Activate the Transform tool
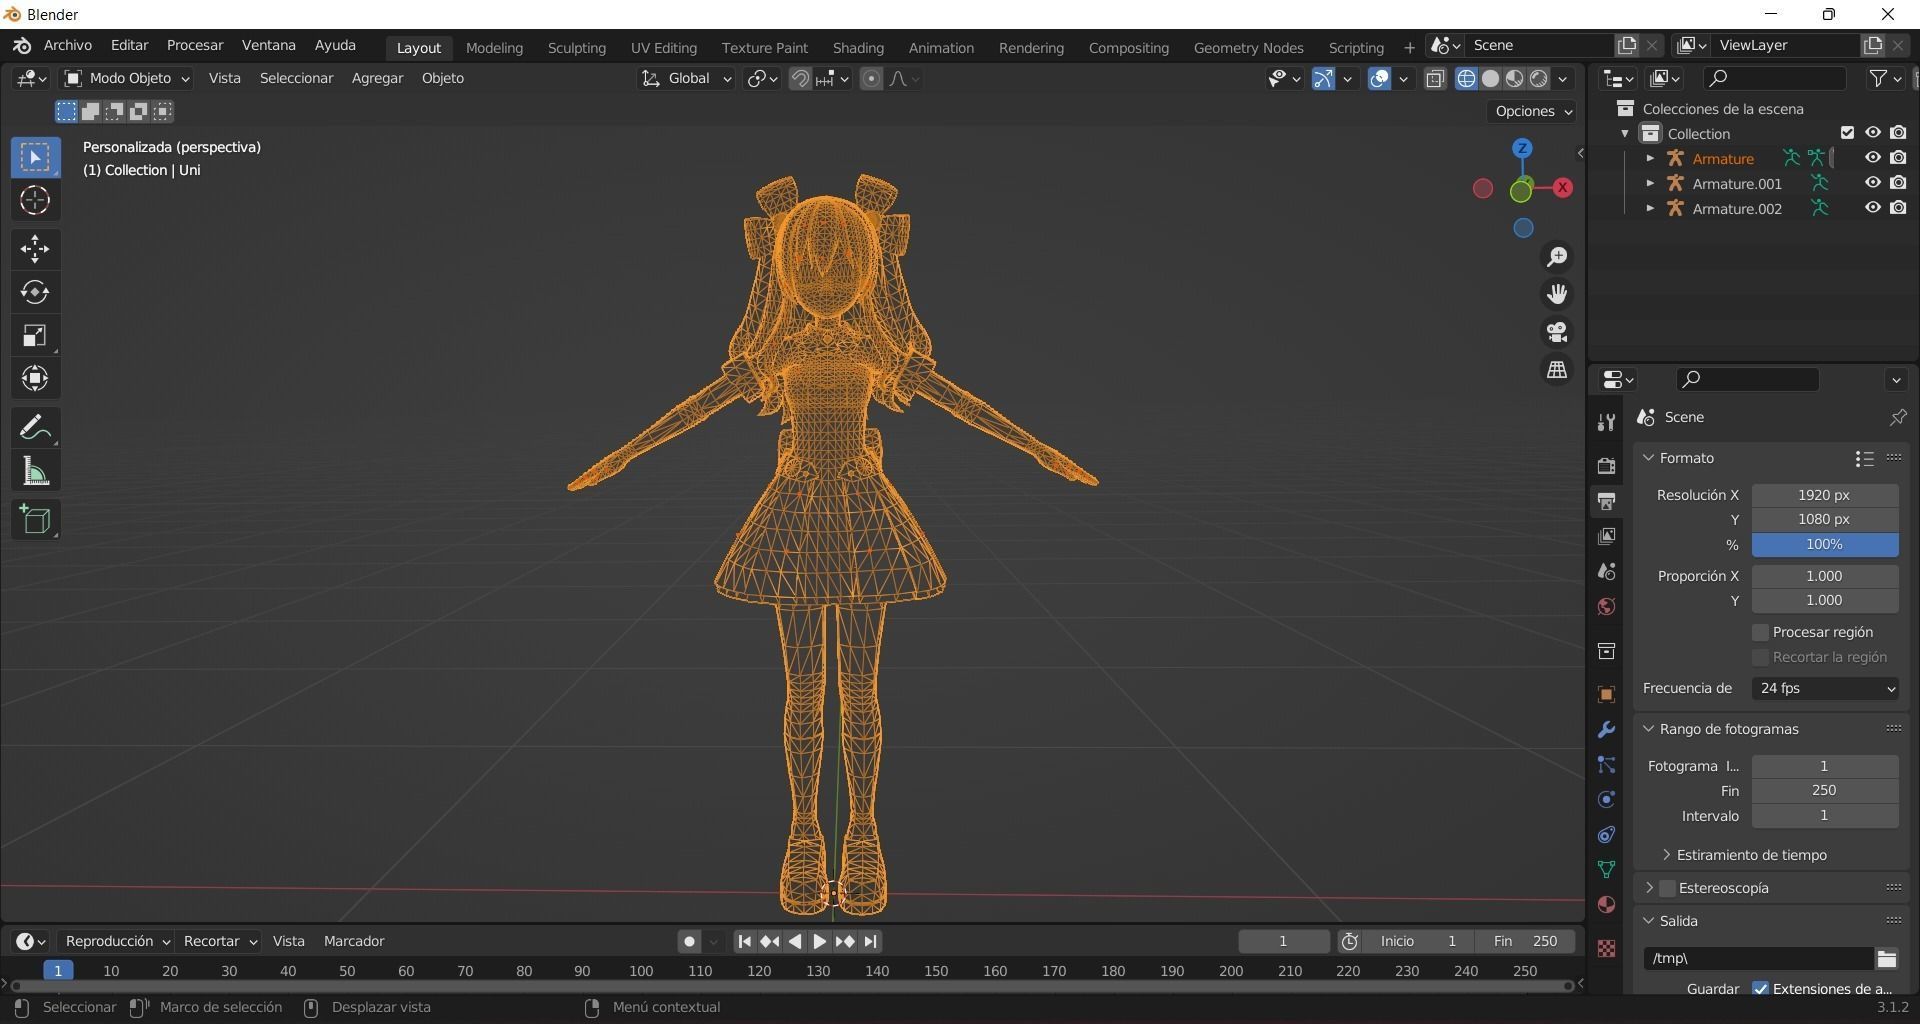The height and width of the screenshot is (1024, 1920). pyautogui.click(x=35, y=378)
